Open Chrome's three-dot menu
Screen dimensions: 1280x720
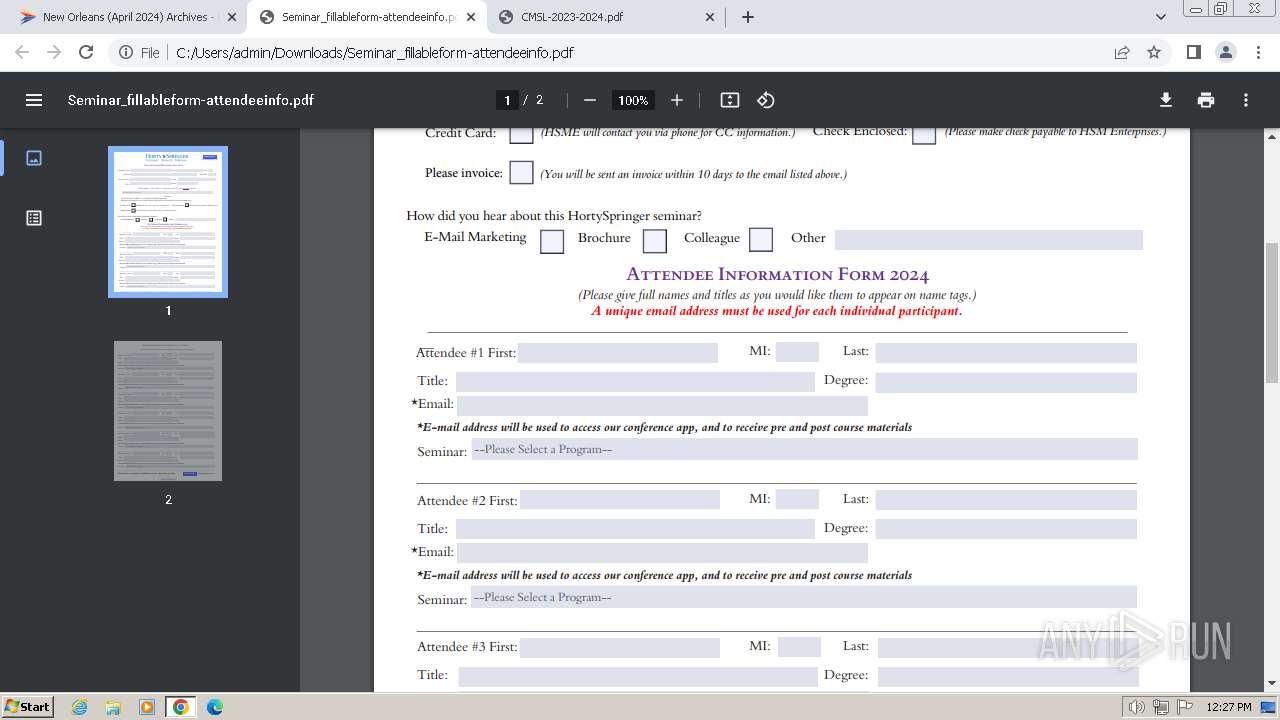(x=1258, y=52)
